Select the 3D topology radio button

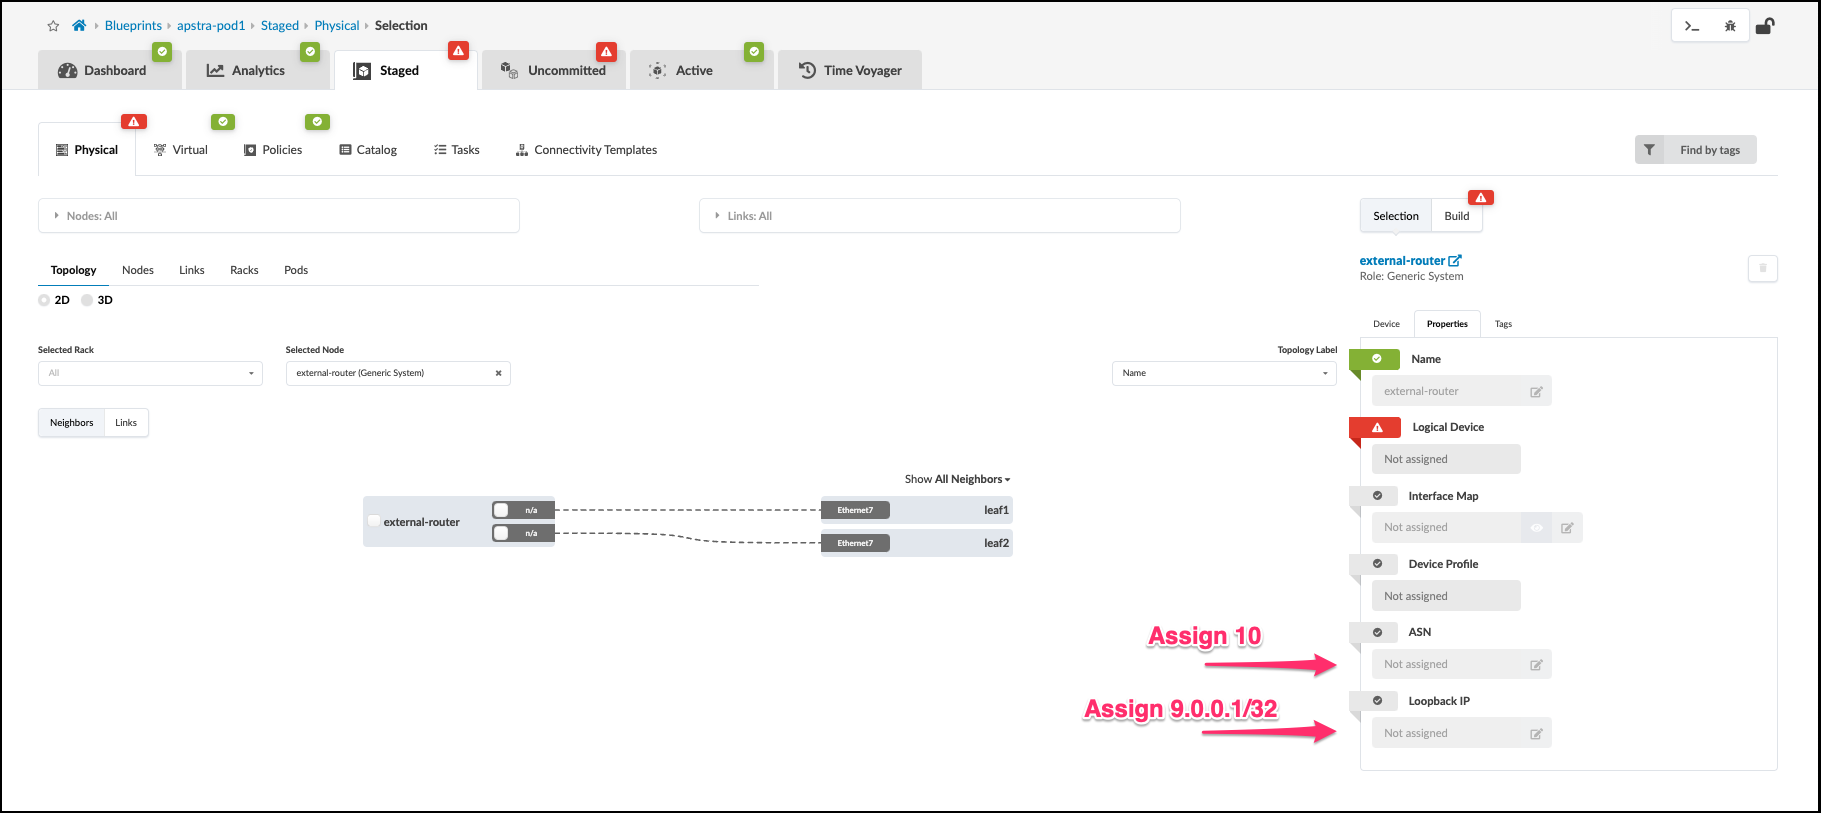(x=88, y=300)
